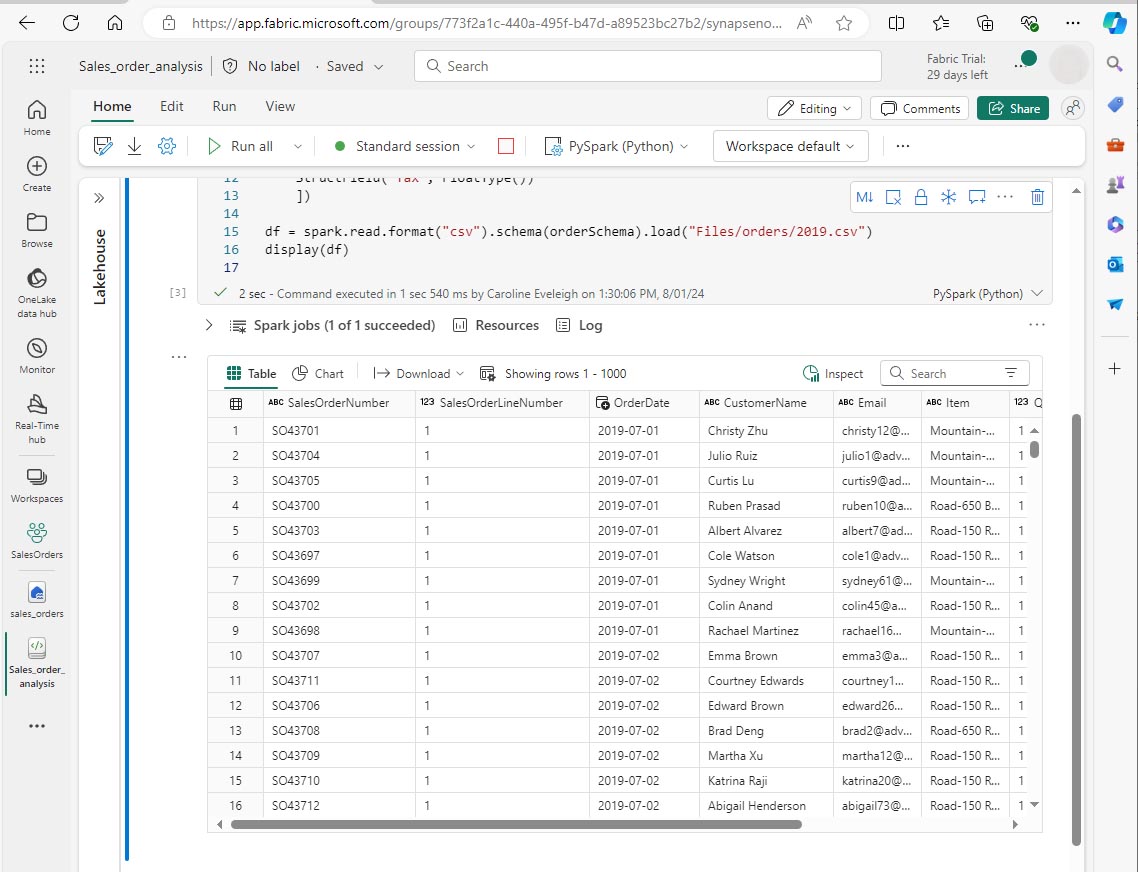This screenshot has width=1138, height=872.
Task: Switch to the Edit ribbon tab
Action: click(171, 106)
